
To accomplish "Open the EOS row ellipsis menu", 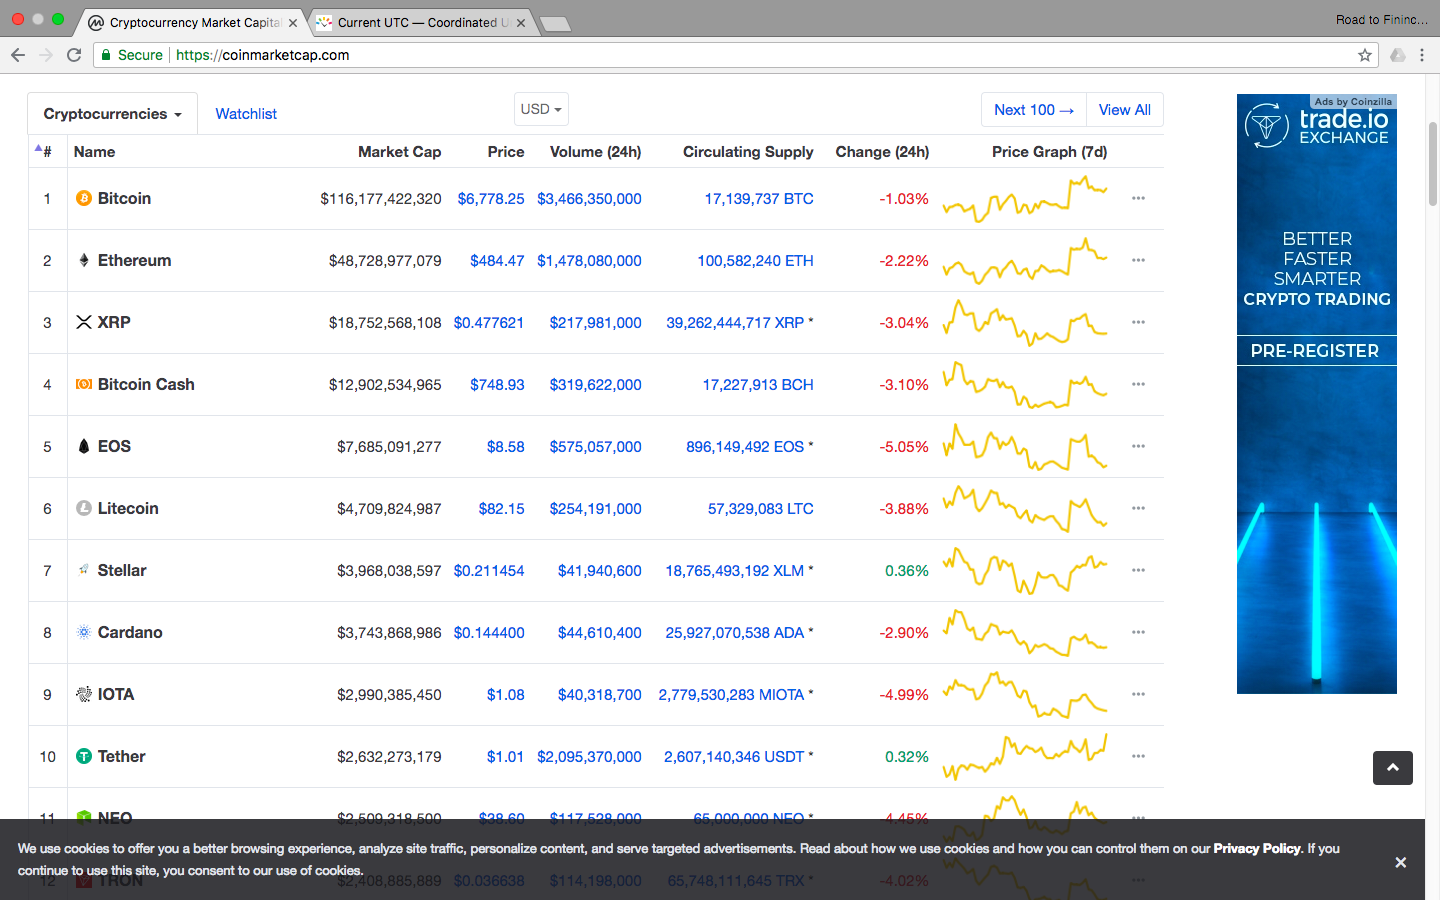I will coord(1138,446).
